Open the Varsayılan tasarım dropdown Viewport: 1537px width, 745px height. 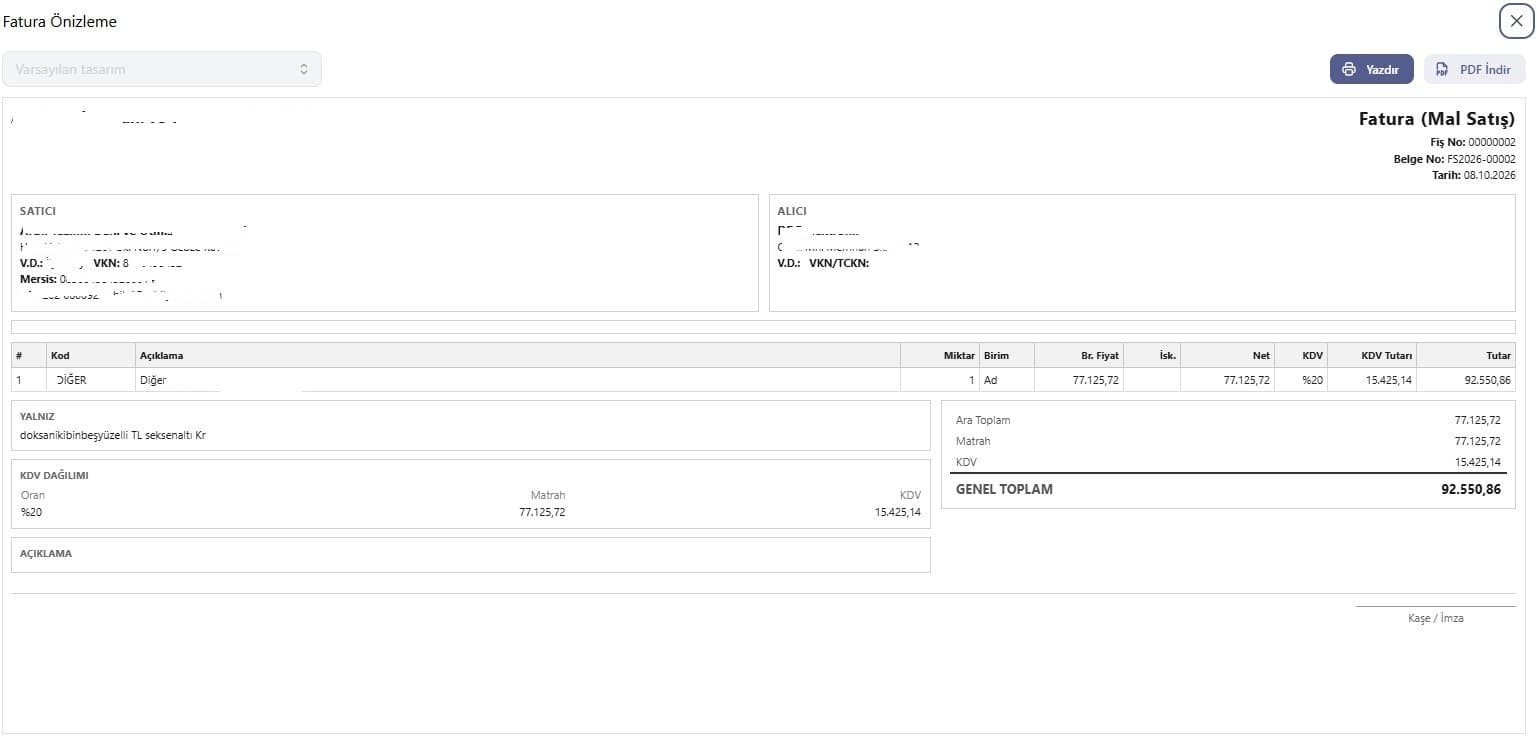[x=162, y=69]
